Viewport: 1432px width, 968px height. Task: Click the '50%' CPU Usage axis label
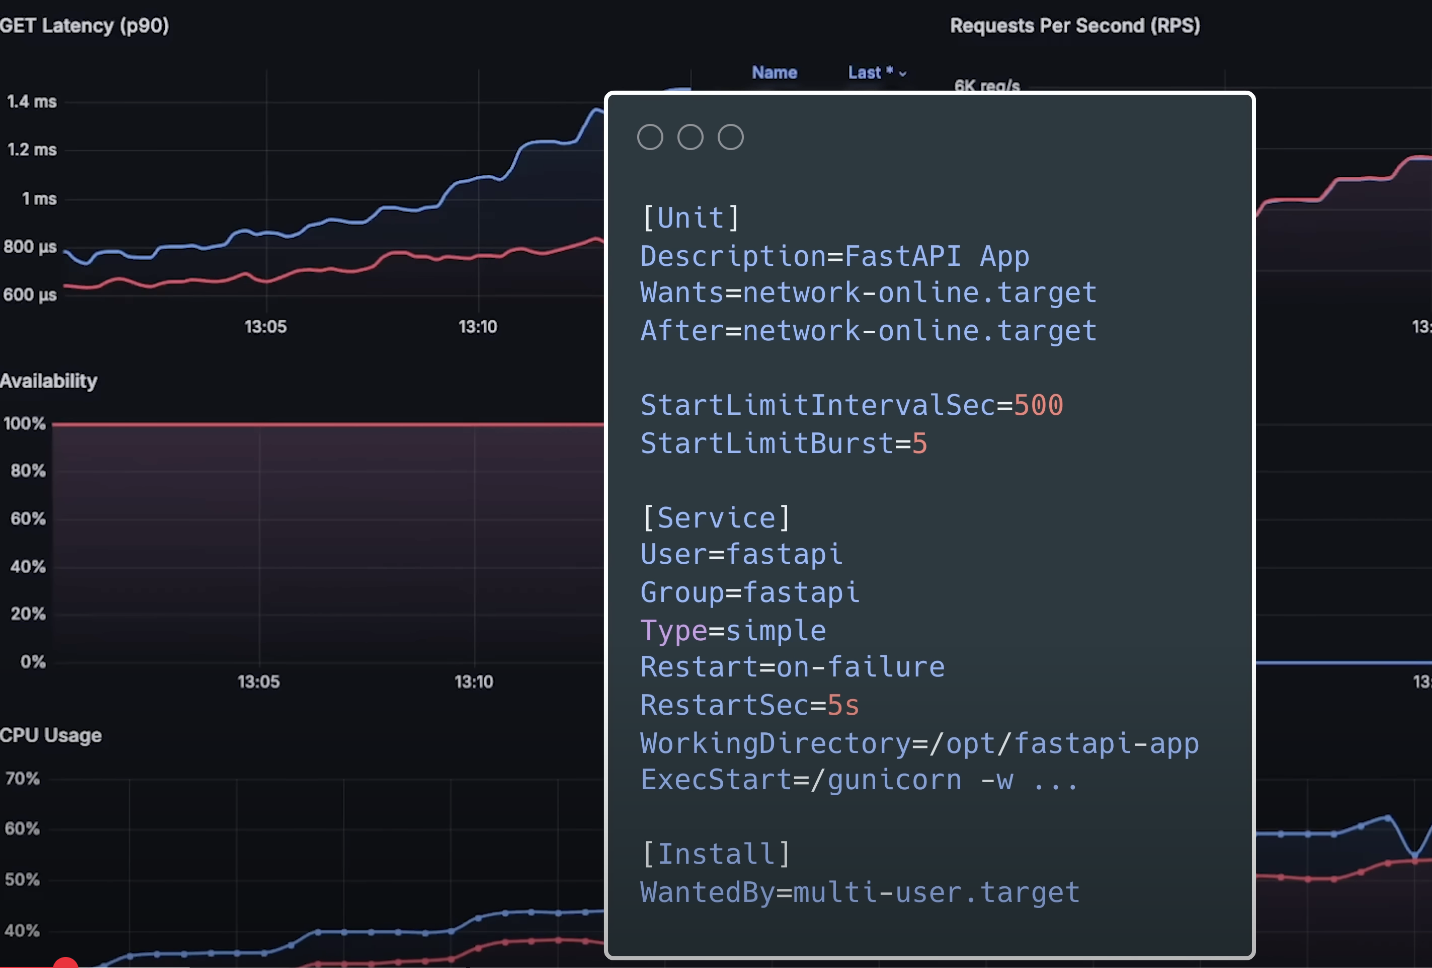(x=22, y=880)
